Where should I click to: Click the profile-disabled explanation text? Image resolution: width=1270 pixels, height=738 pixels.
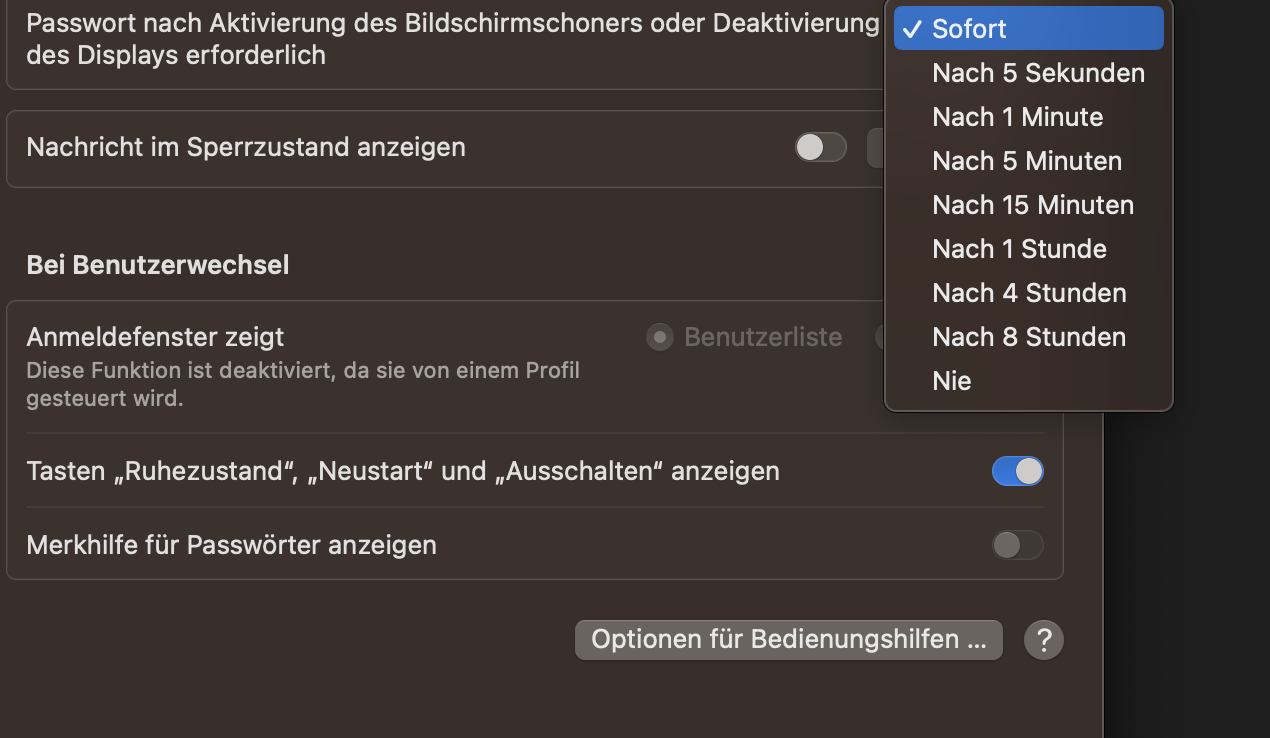[x=302, y=385]
